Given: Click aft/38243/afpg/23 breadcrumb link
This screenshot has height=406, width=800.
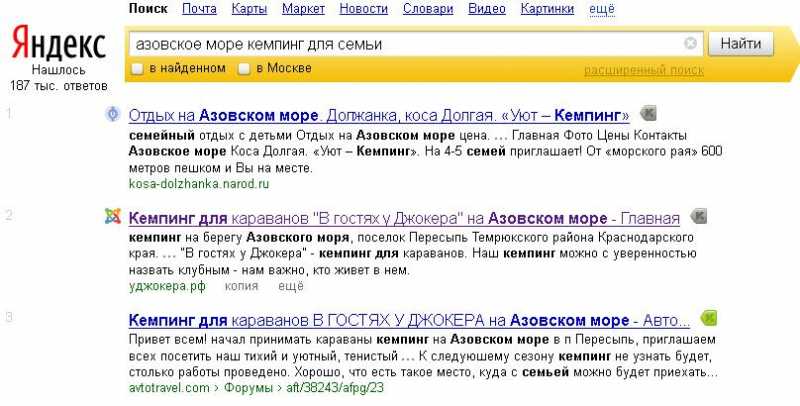Looking at the screenshot, I should coord(335,388).
